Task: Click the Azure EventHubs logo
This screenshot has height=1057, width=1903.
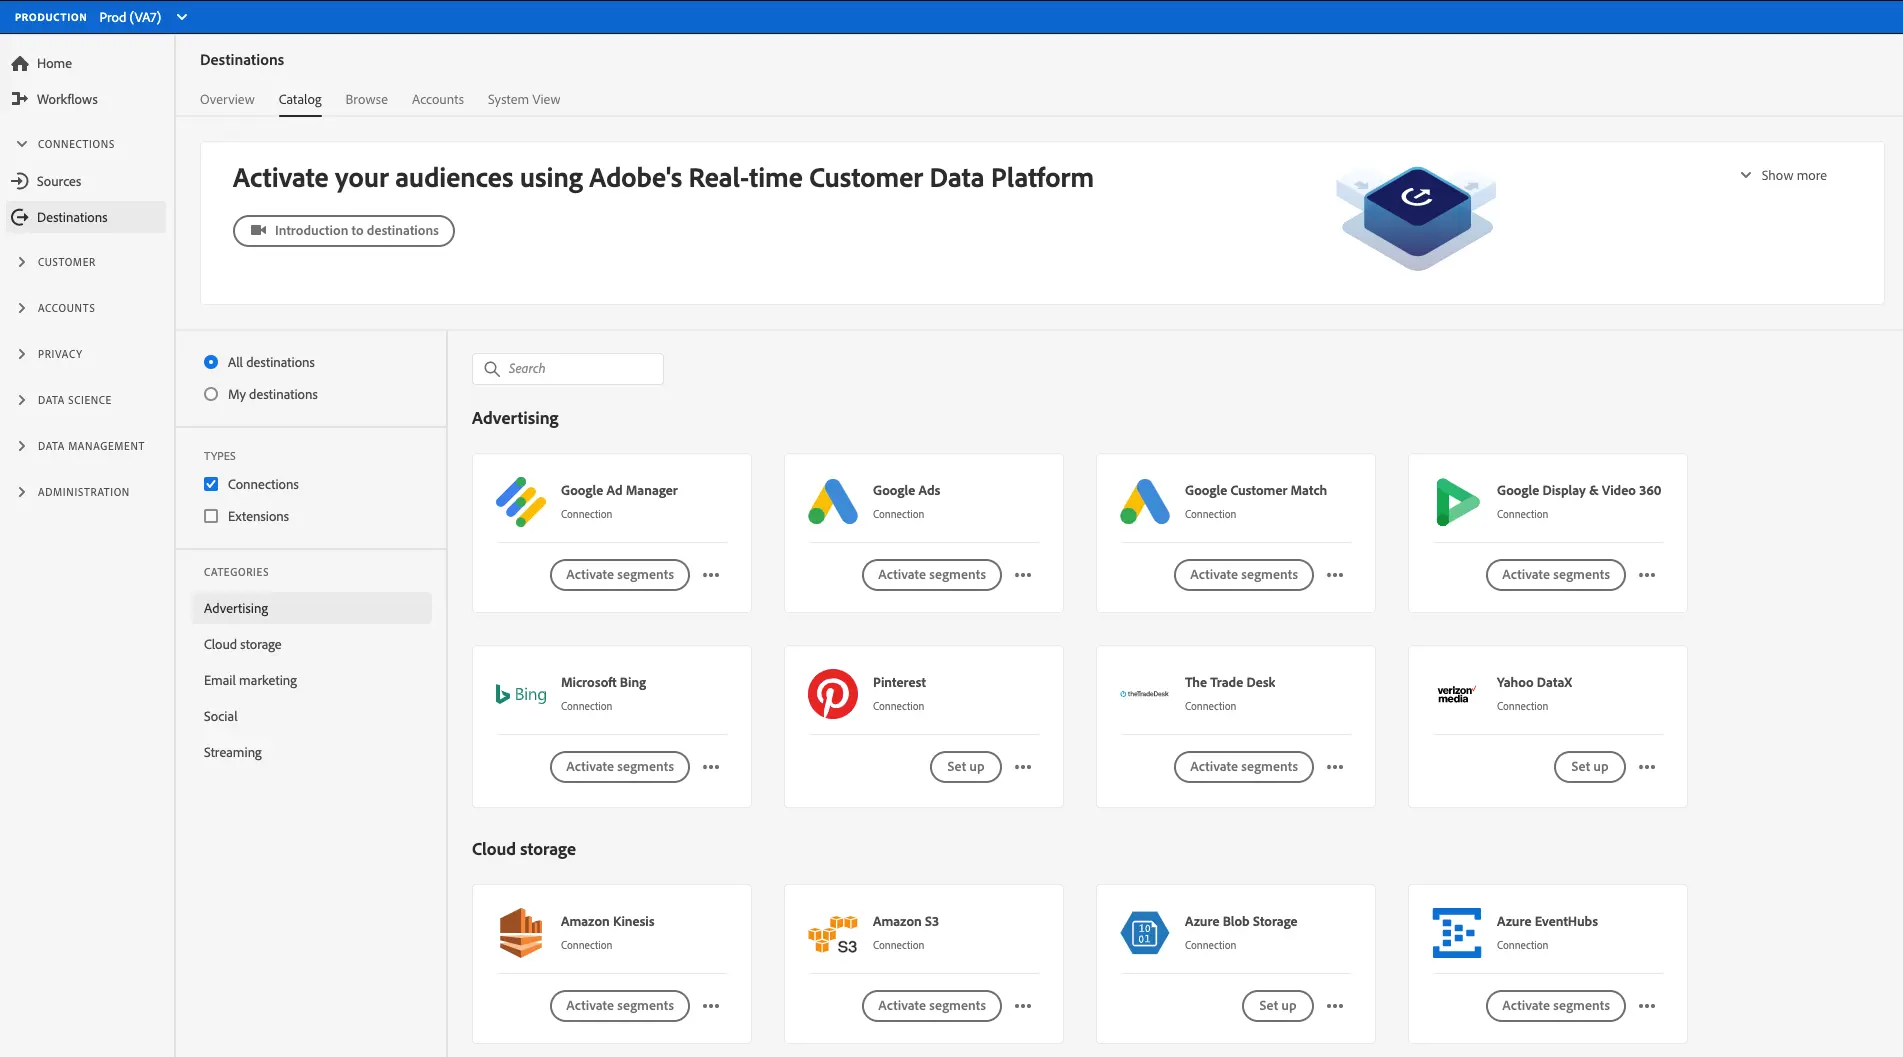Action: pos(1457,933)
